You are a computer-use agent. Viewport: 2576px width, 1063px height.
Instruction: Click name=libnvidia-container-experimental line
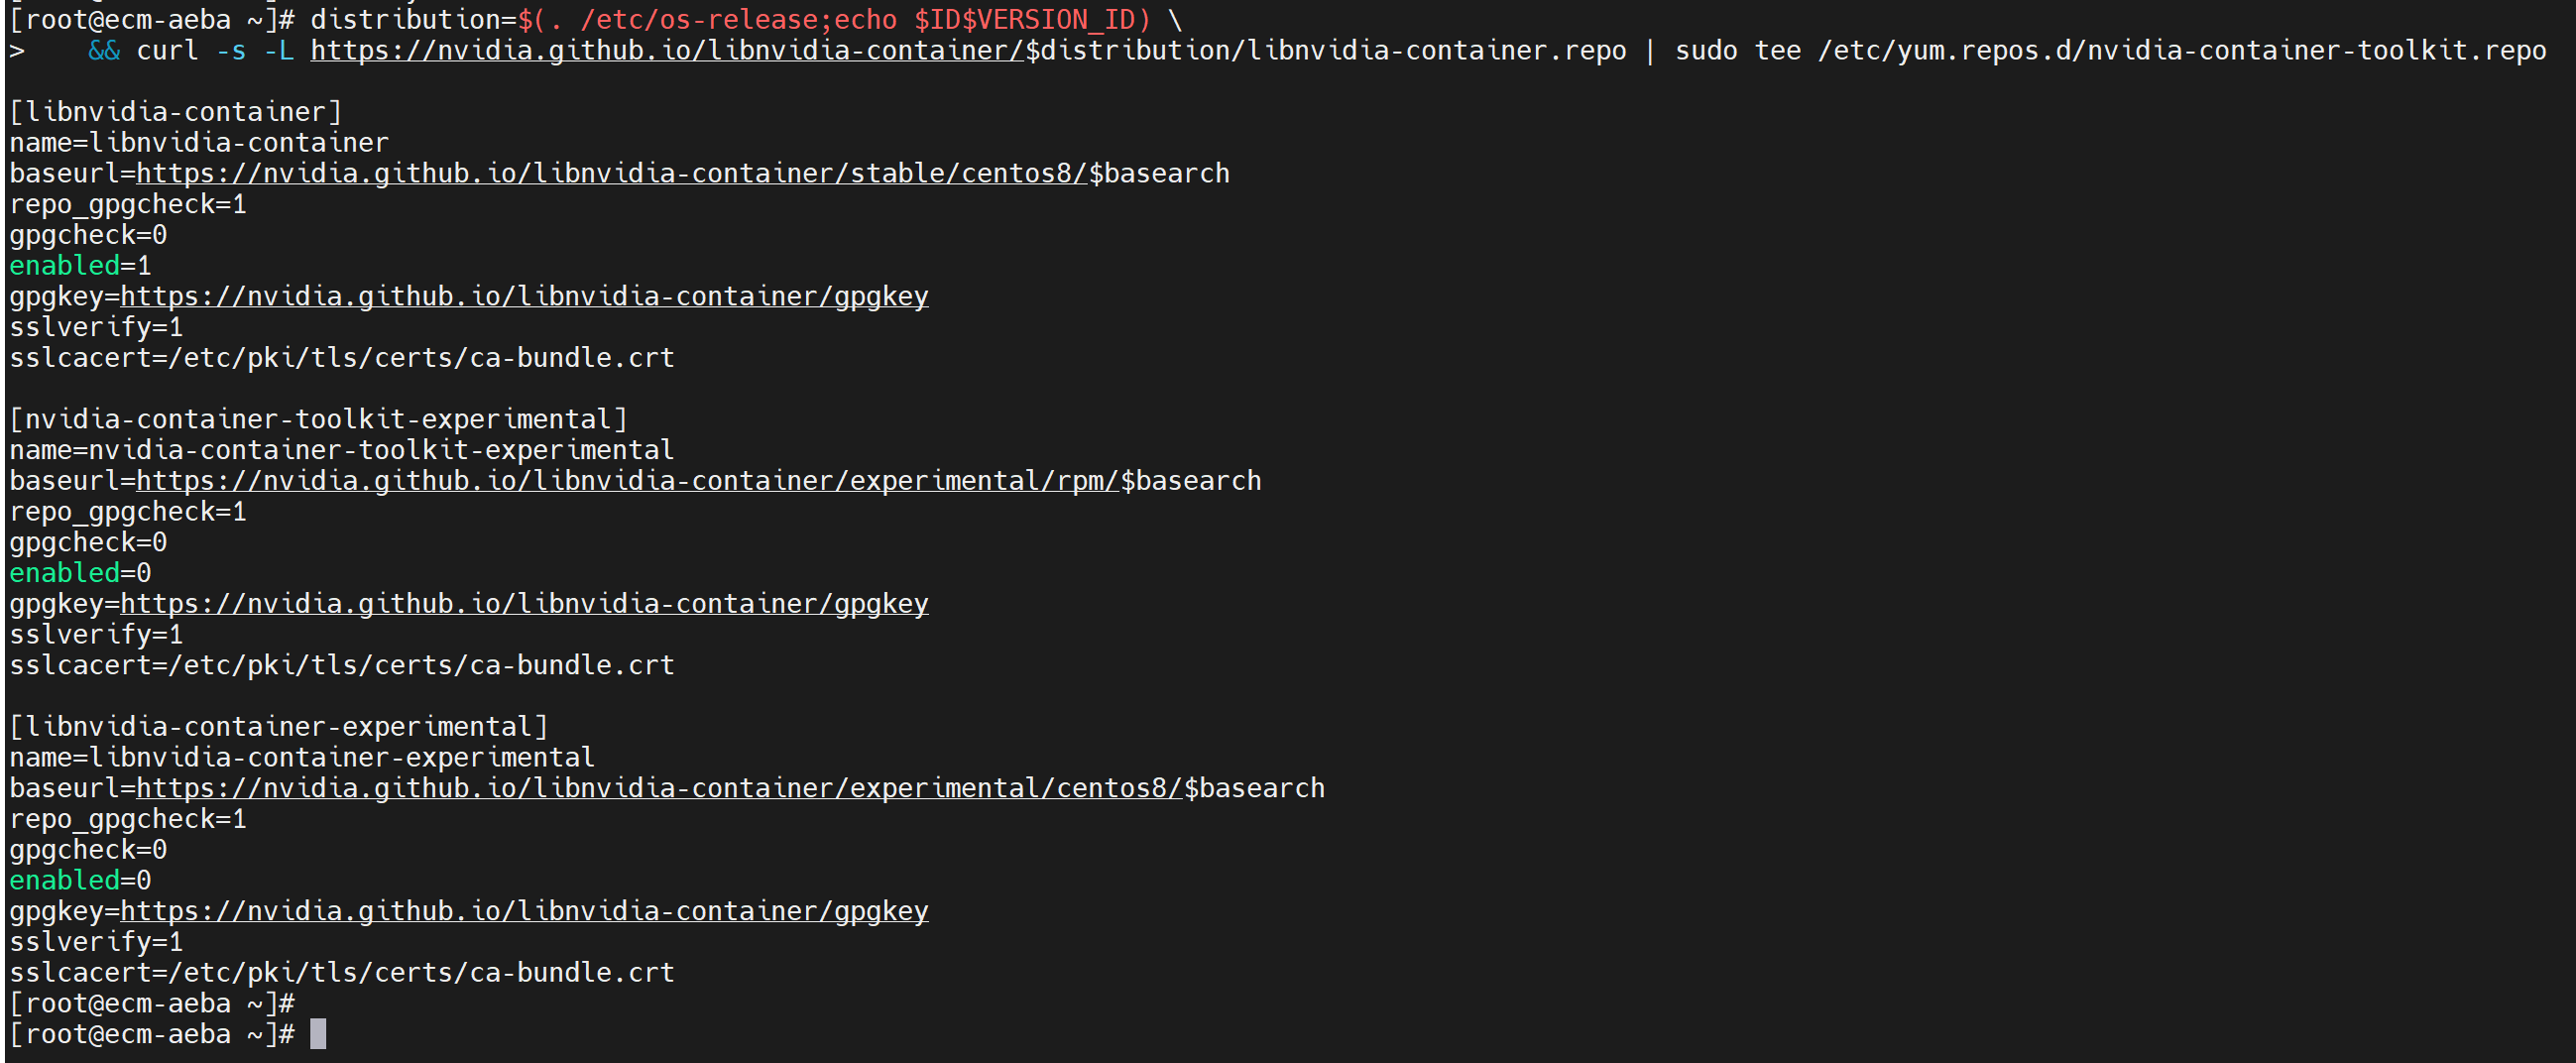(x=302, y=757)
